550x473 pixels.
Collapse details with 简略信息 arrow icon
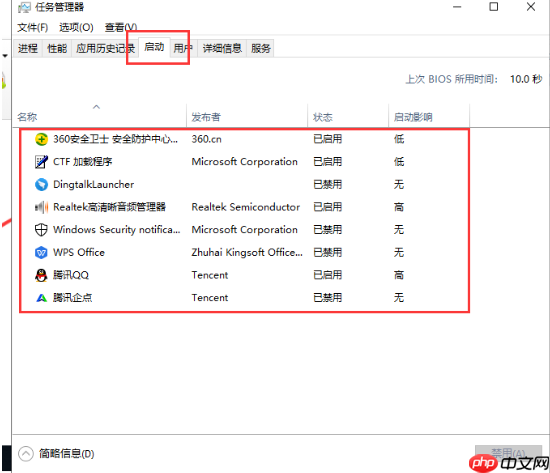[x=26, y=454]
